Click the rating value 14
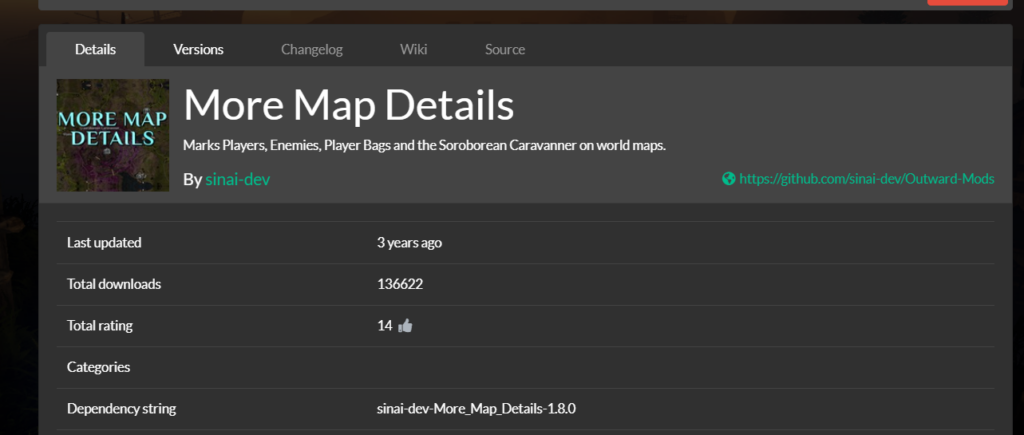This screenshot has height=435, width=1024. 385,325
